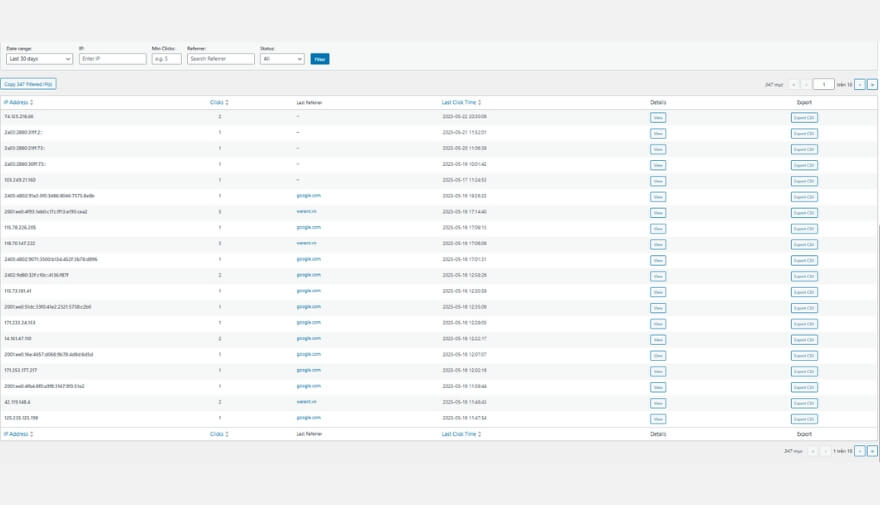The image size is (880, 505).
Task: Sort by Last Click Time in header
Action: tap(461, 102)
